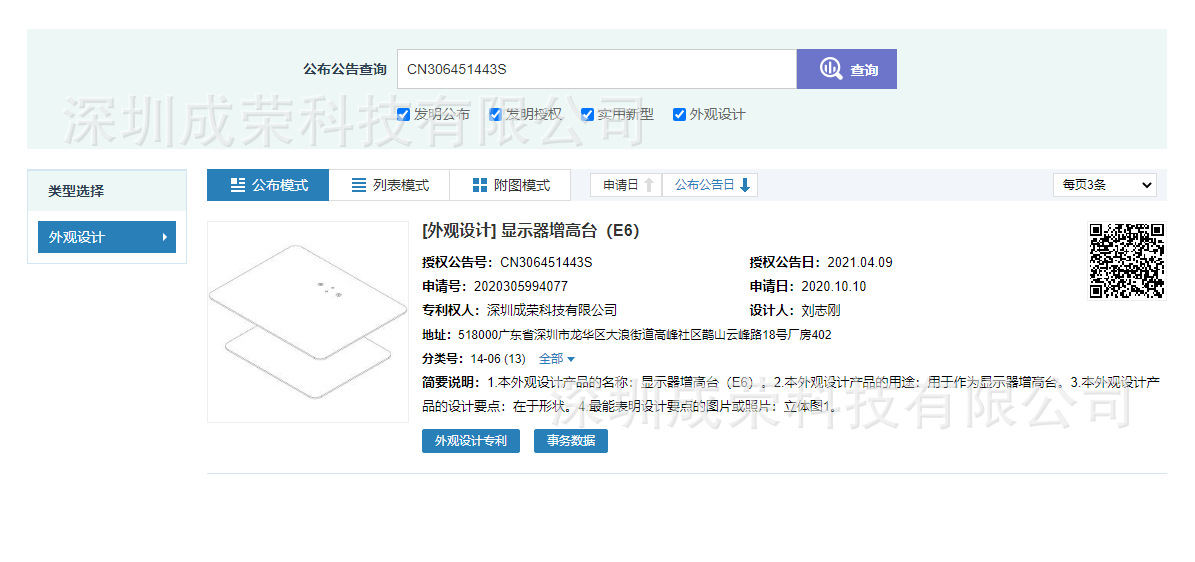Screen dimensions: 1195x562
Task: Click the 查询 search button
Action: pos(847,69)
